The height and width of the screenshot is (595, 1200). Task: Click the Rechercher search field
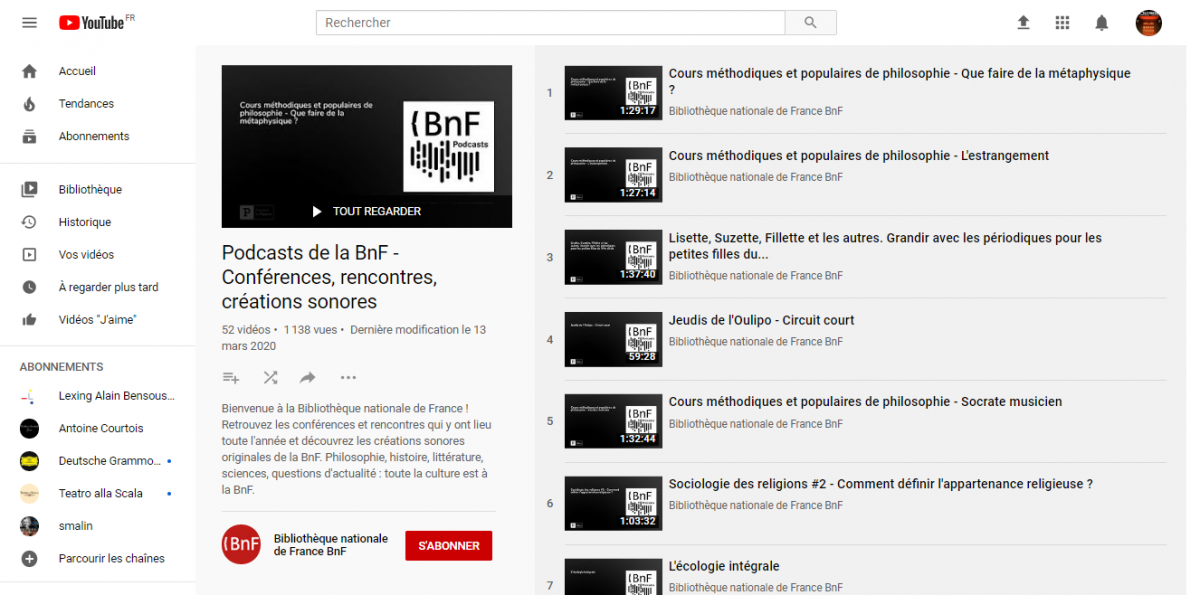coord(550,22)
